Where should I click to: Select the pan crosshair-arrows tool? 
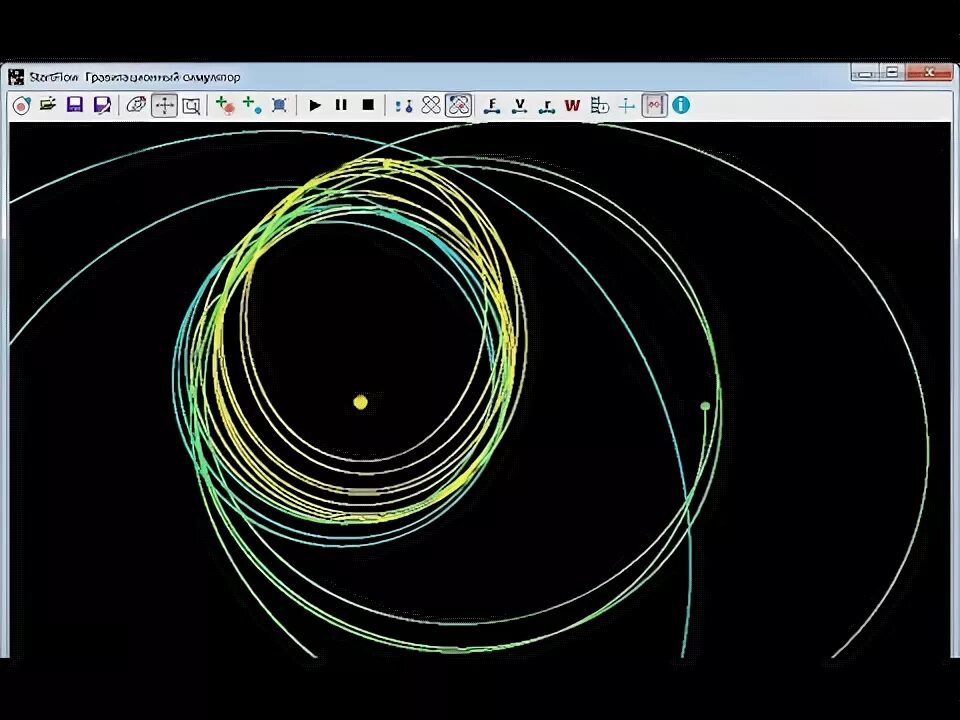164,105
